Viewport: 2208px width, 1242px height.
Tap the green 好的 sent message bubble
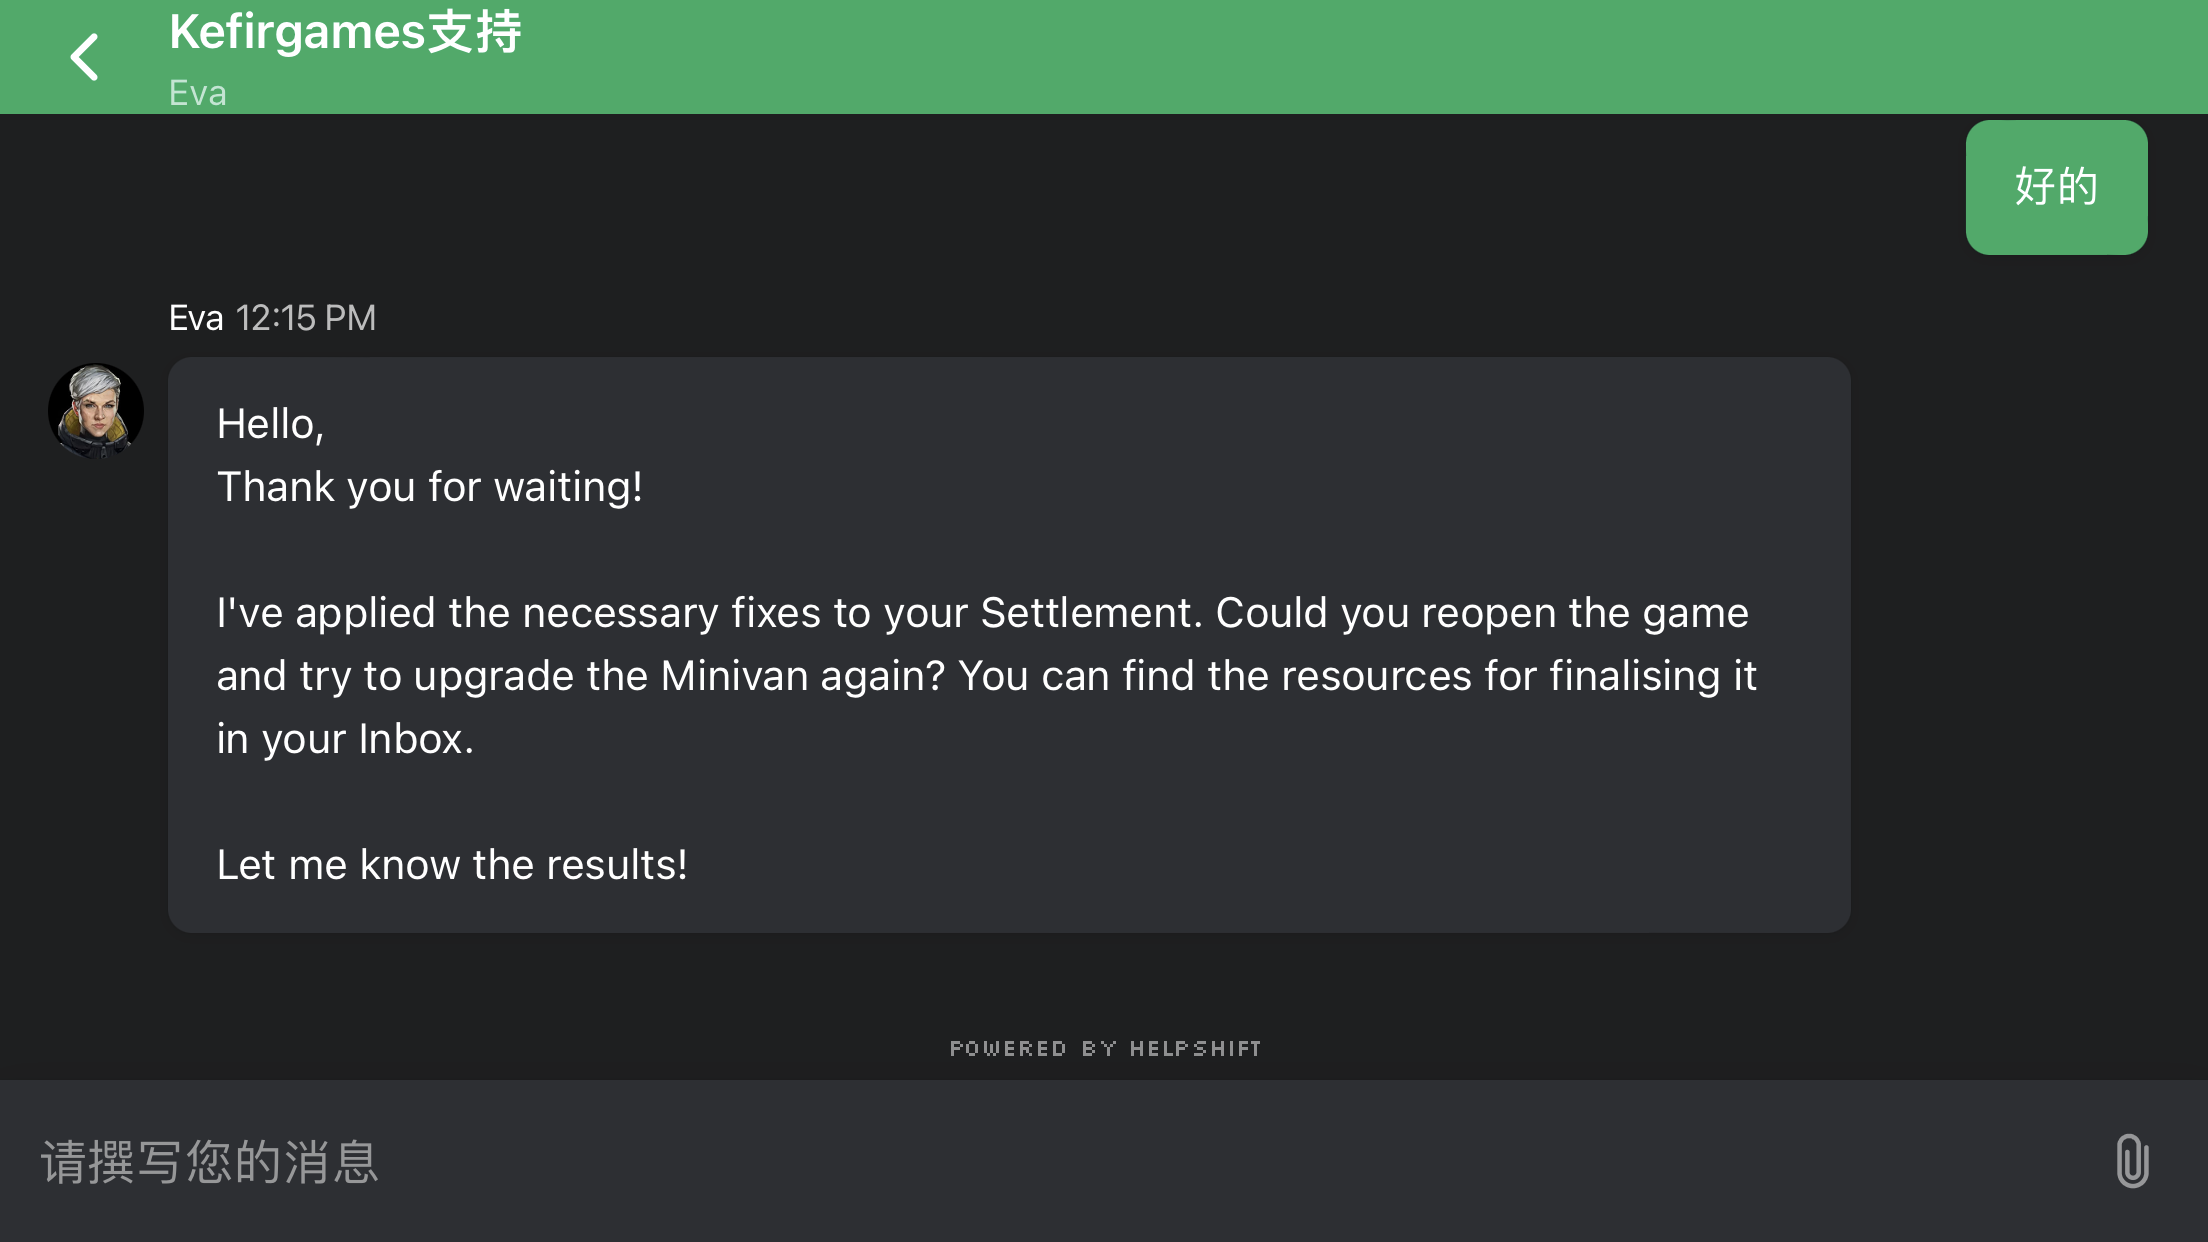point(2056,187)
